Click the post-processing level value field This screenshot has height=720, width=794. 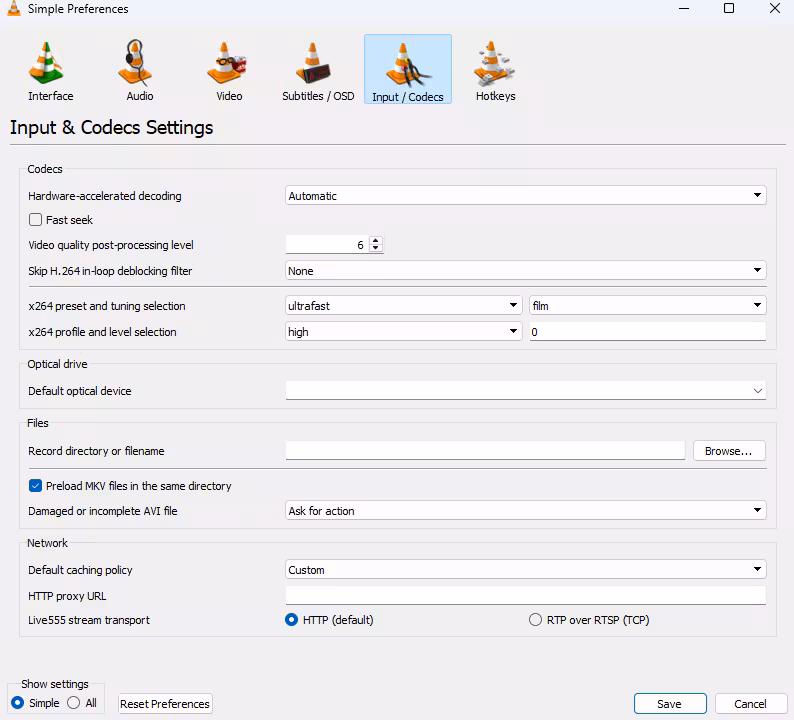(x=328, y=245)
